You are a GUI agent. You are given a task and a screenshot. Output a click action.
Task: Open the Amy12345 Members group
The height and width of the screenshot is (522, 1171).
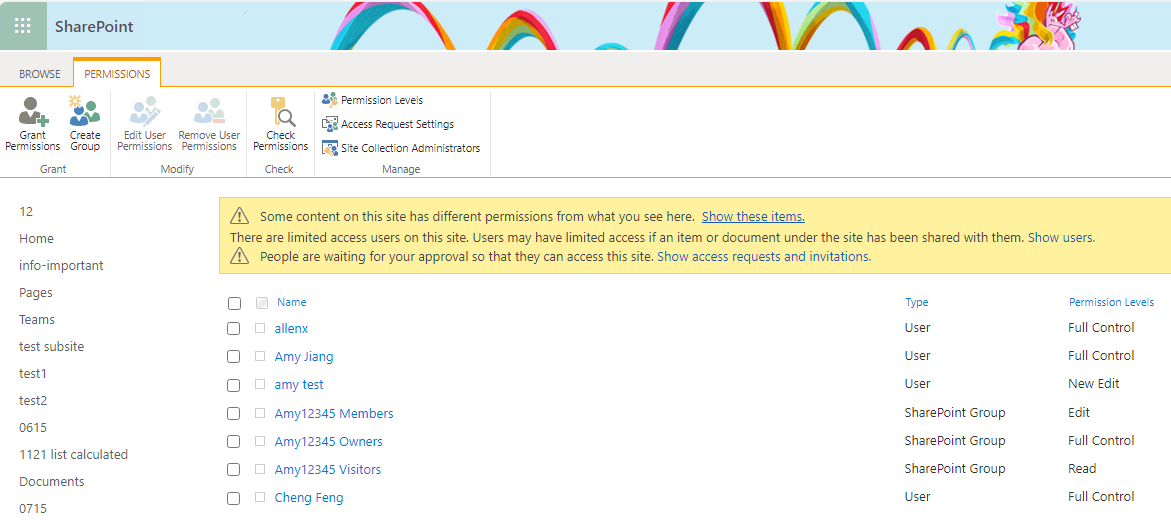(334, 413)
